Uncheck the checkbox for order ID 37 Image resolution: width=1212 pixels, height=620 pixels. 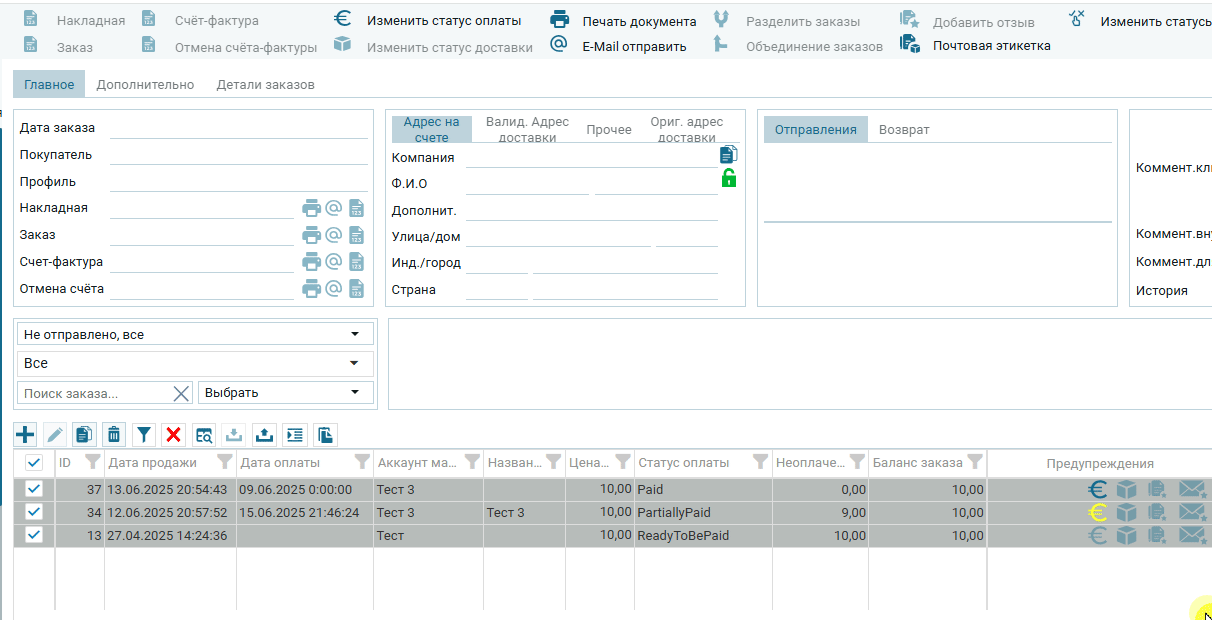(x=34, y=489)
